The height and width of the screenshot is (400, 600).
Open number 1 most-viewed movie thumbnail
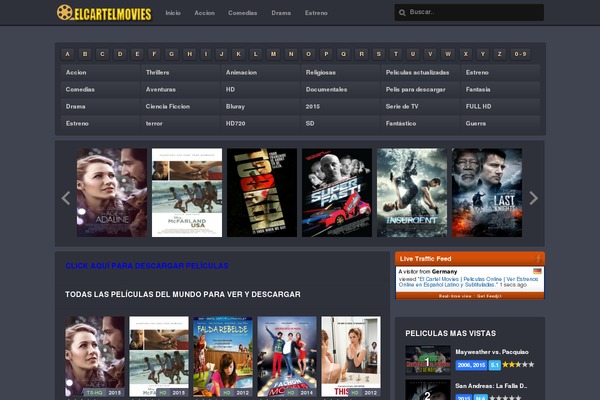click(427, 360)
